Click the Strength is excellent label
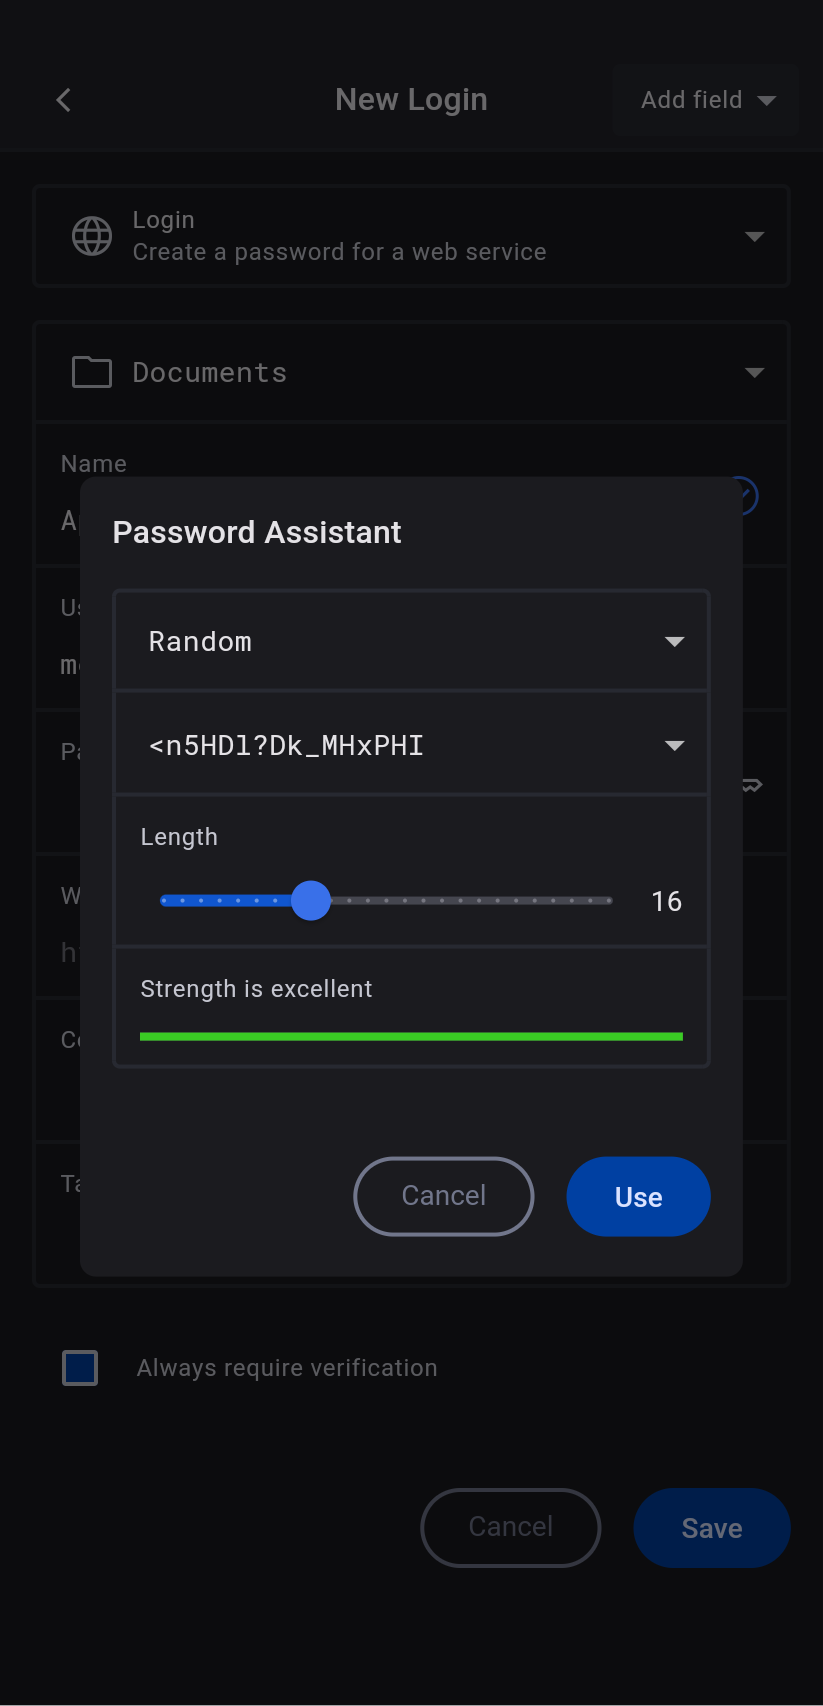This screenshot has width=823, height=1706. 256,989
